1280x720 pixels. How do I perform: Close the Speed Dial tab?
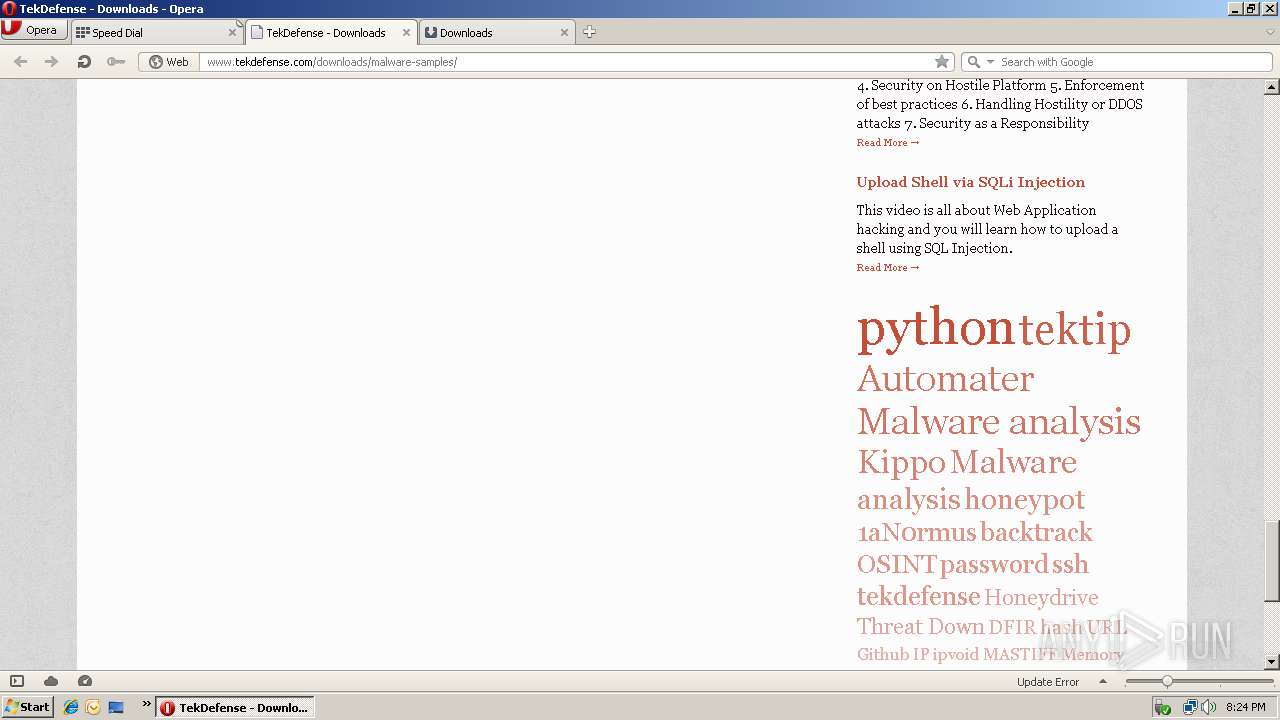pyautogui.click(x=232, y=32)
